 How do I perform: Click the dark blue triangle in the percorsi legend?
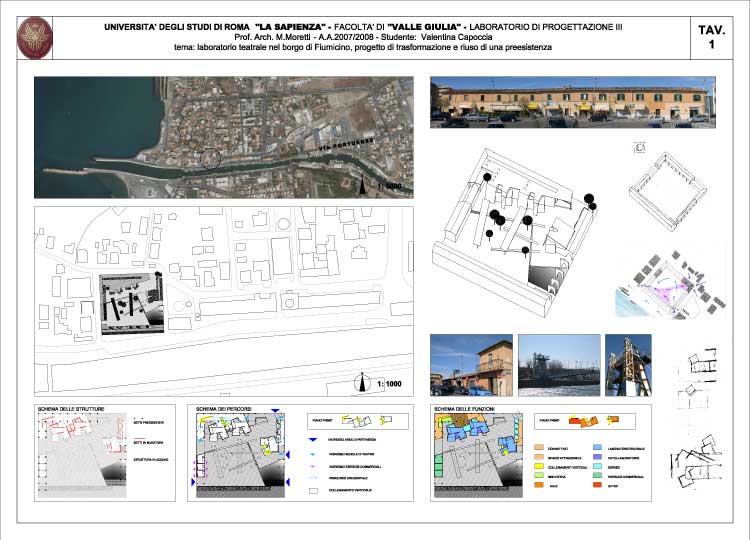(x=313, y=440)
